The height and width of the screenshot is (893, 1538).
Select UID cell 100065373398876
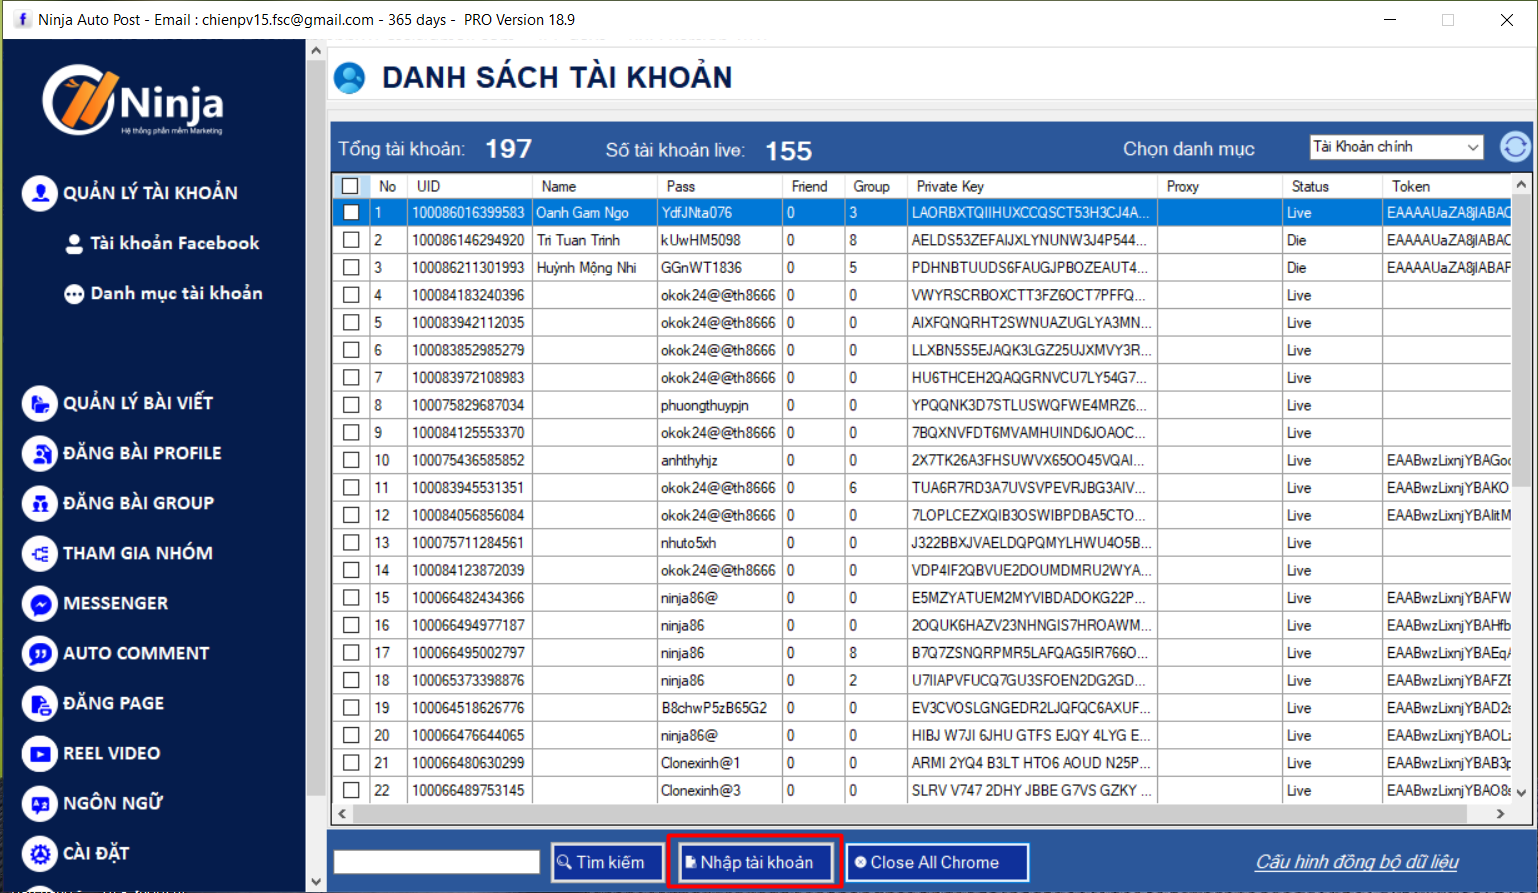[x=469, y=680]
